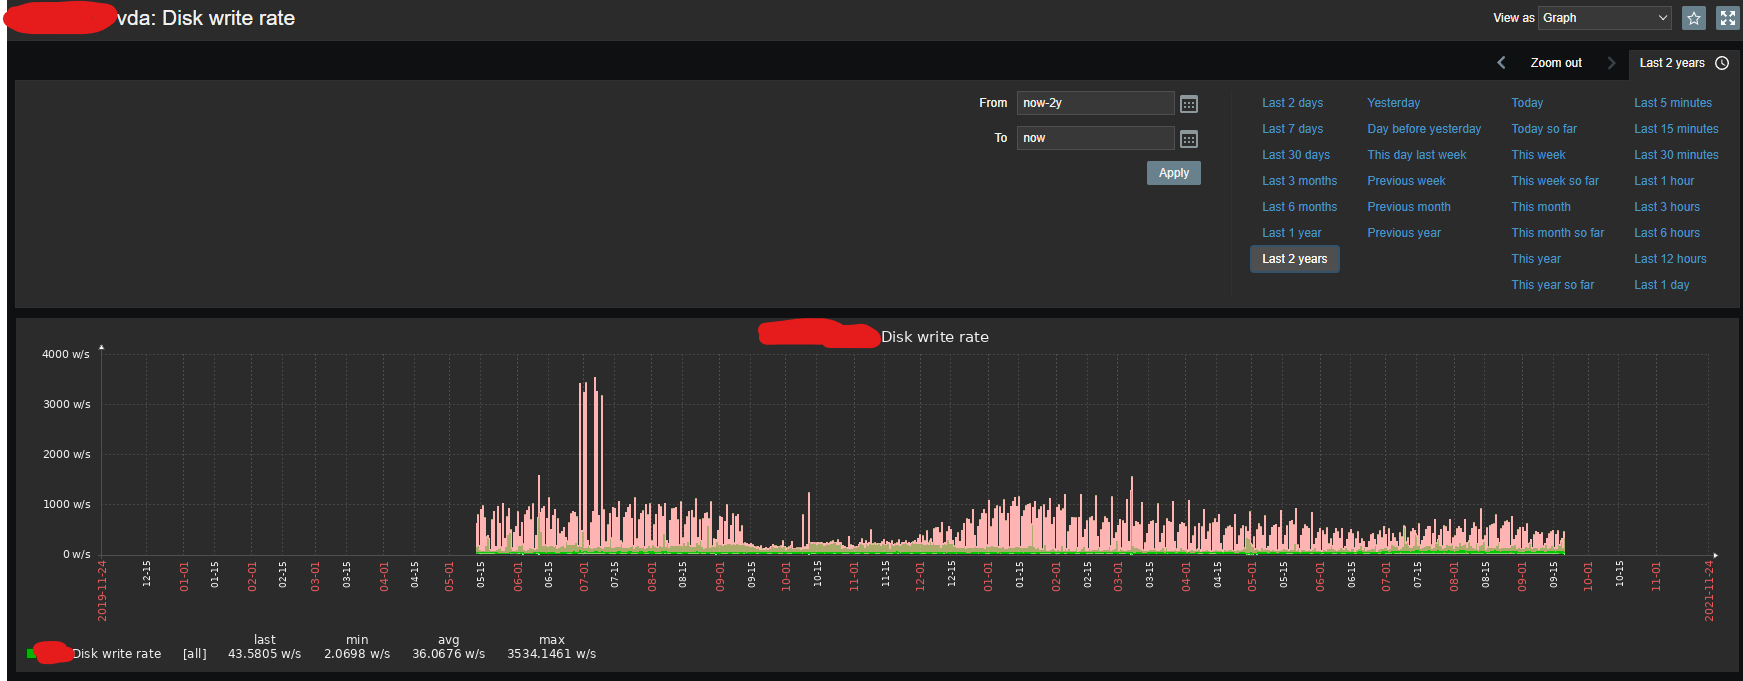Open calendar picker for To field
This screenshot has width=1743, height=681.
point(1189,139)
